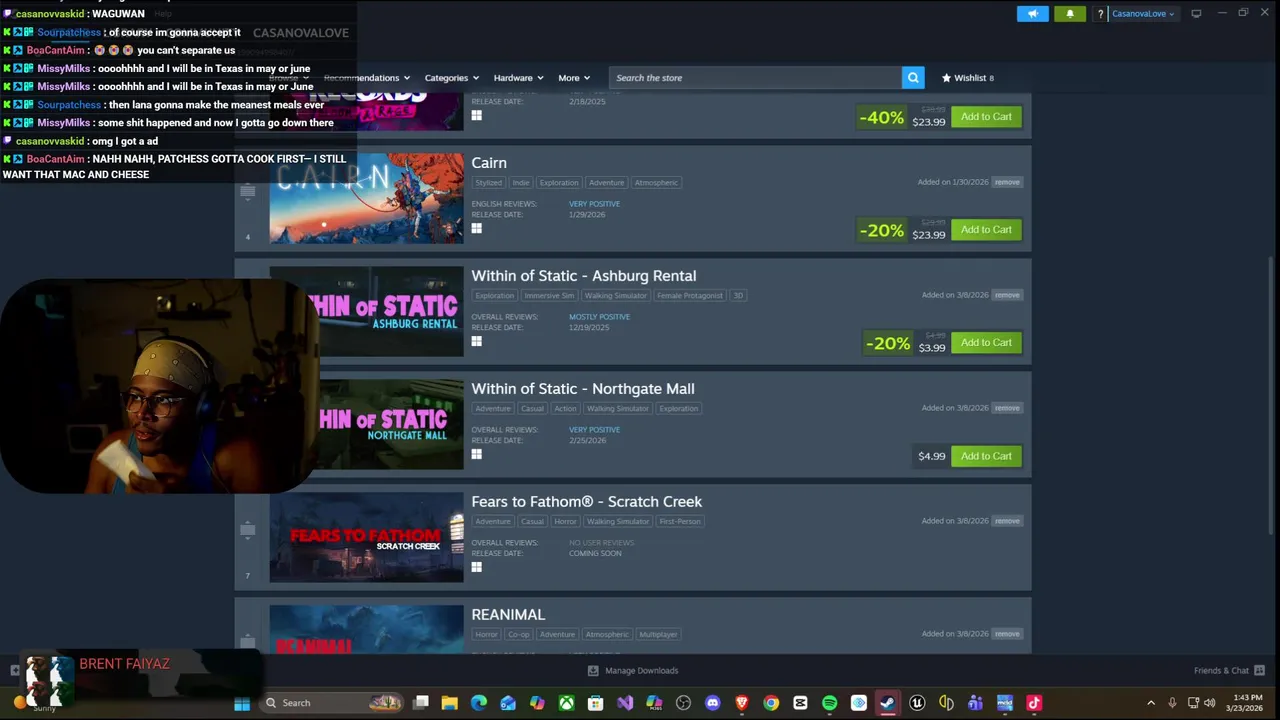Viewport: 1280px width, 720px height.
Task: Open Brave browser from taskbar
Action: point(742,703)
